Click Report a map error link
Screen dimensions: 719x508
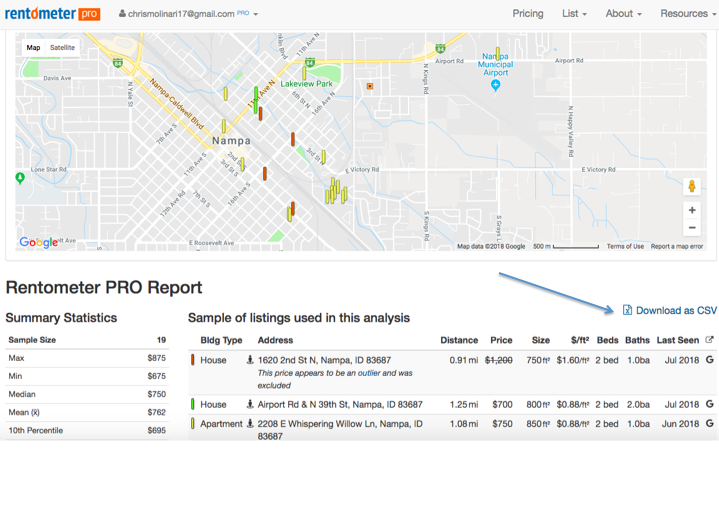[677, 246]
